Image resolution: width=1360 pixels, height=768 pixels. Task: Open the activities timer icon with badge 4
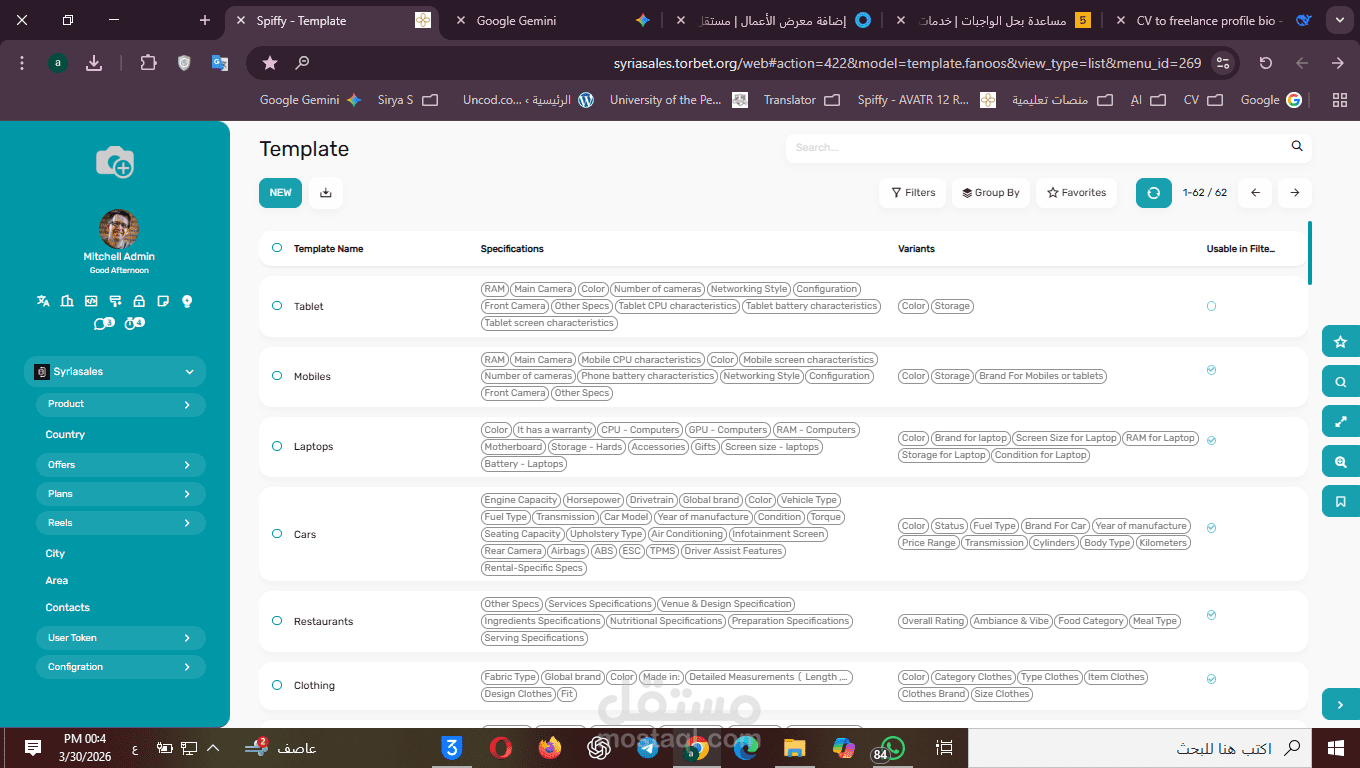pos(134,323)
